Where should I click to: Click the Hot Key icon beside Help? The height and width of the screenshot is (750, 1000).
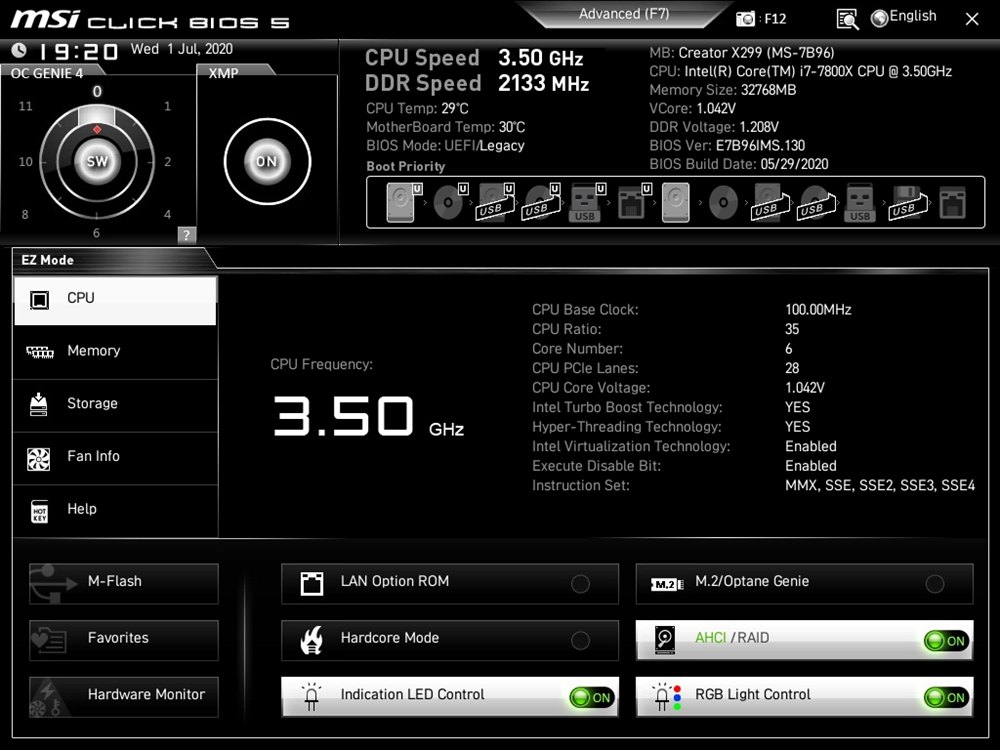point(40,511)
